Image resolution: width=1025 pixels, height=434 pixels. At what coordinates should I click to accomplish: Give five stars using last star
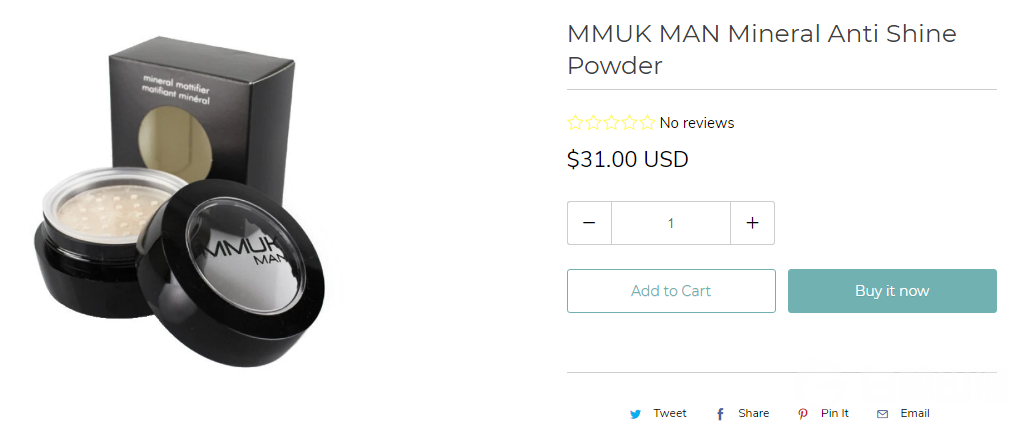click(x=647, y=123)
